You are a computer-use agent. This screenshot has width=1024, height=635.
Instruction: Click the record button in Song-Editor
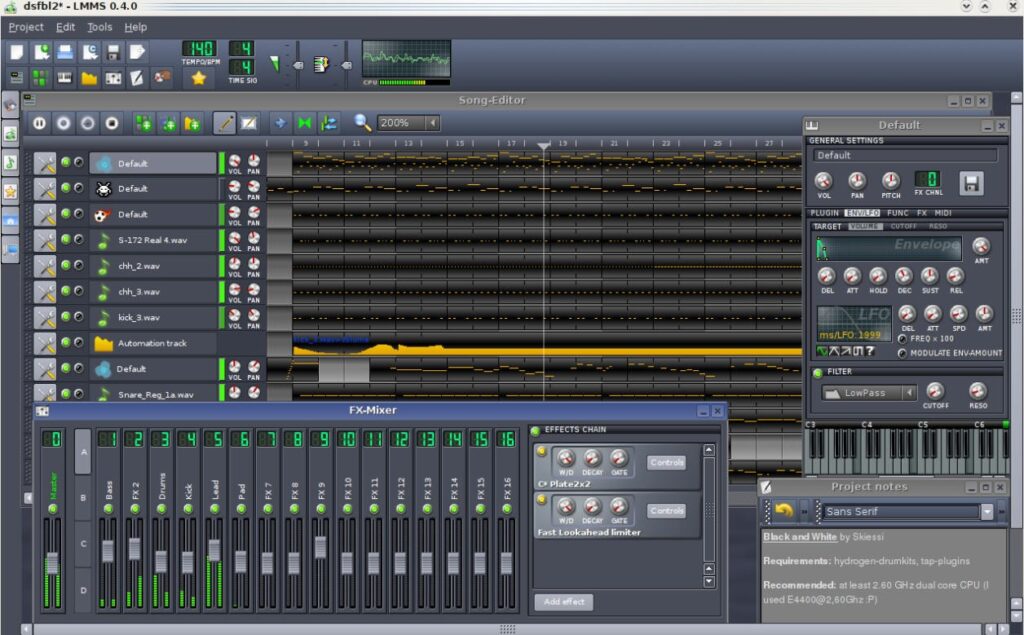(x=63, y=123)
